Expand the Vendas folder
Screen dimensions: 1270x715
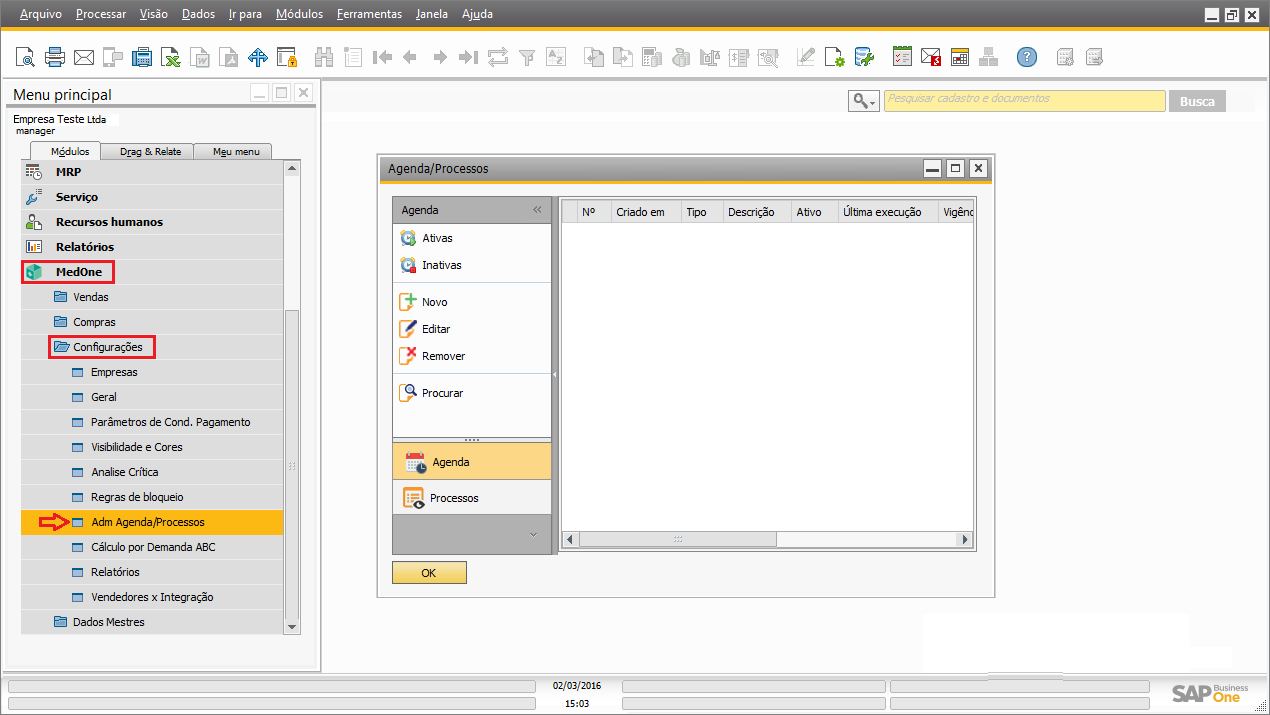tap(91, 297)
